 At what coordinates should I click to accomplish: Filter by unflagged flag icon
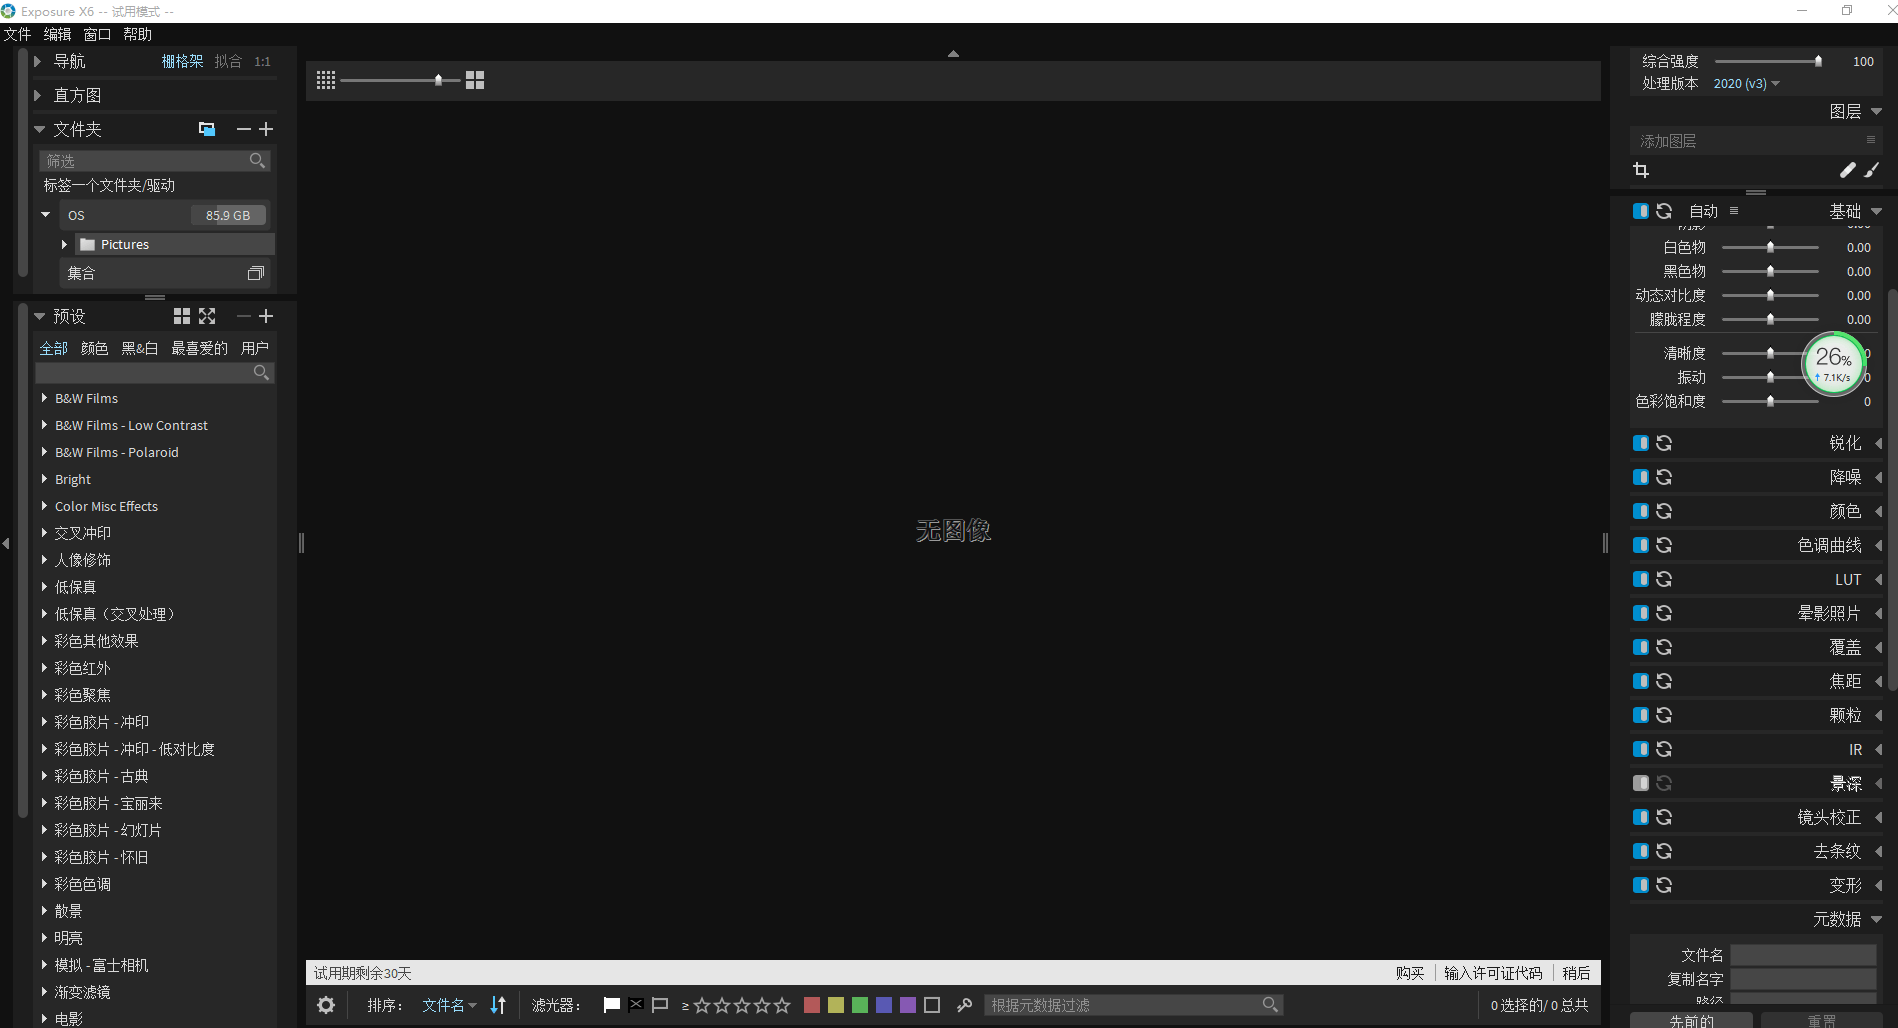[x=660, y=1005]
